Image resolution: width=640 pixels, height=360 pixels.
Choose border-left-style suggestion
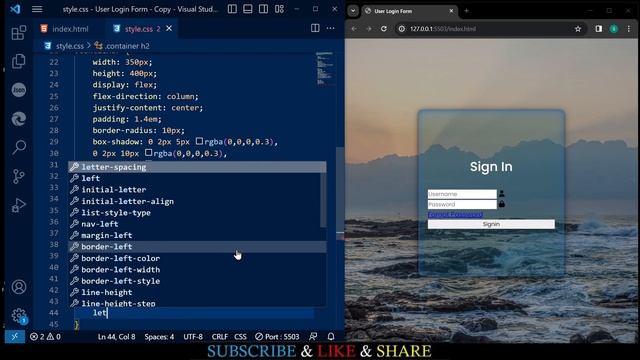pos(194,281)
